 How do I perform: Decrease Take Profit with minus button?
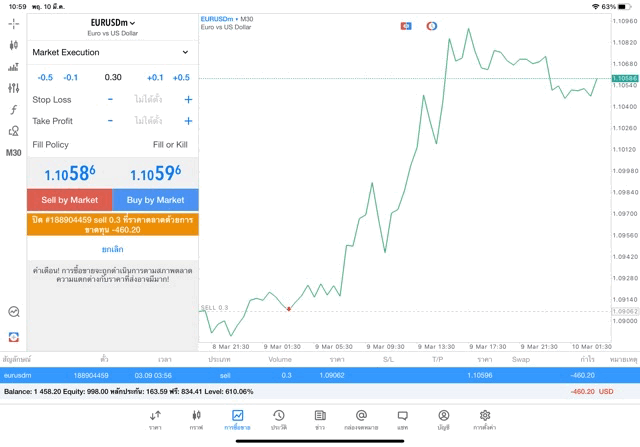click(110, 121)
